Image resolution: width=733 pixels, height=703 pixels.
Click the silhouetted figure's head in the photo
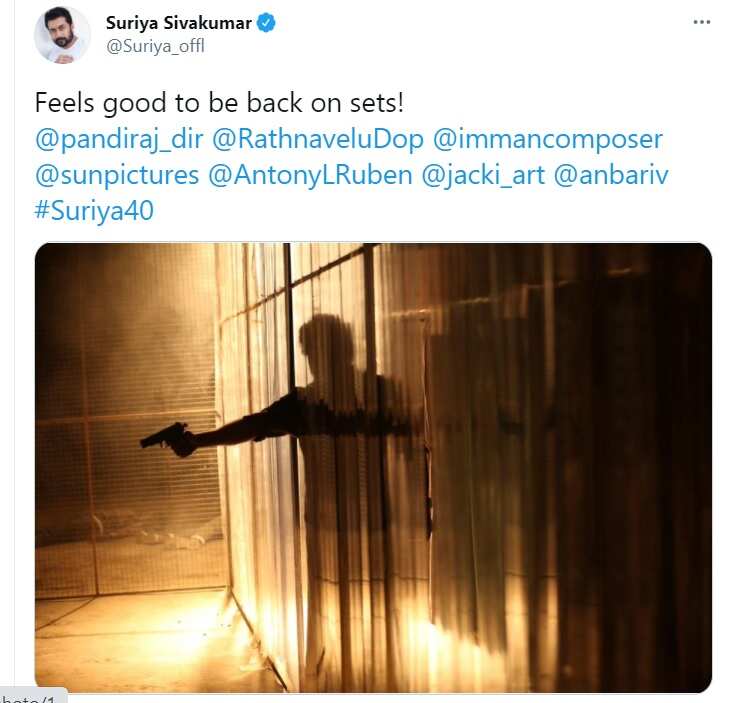pos(324,341)
